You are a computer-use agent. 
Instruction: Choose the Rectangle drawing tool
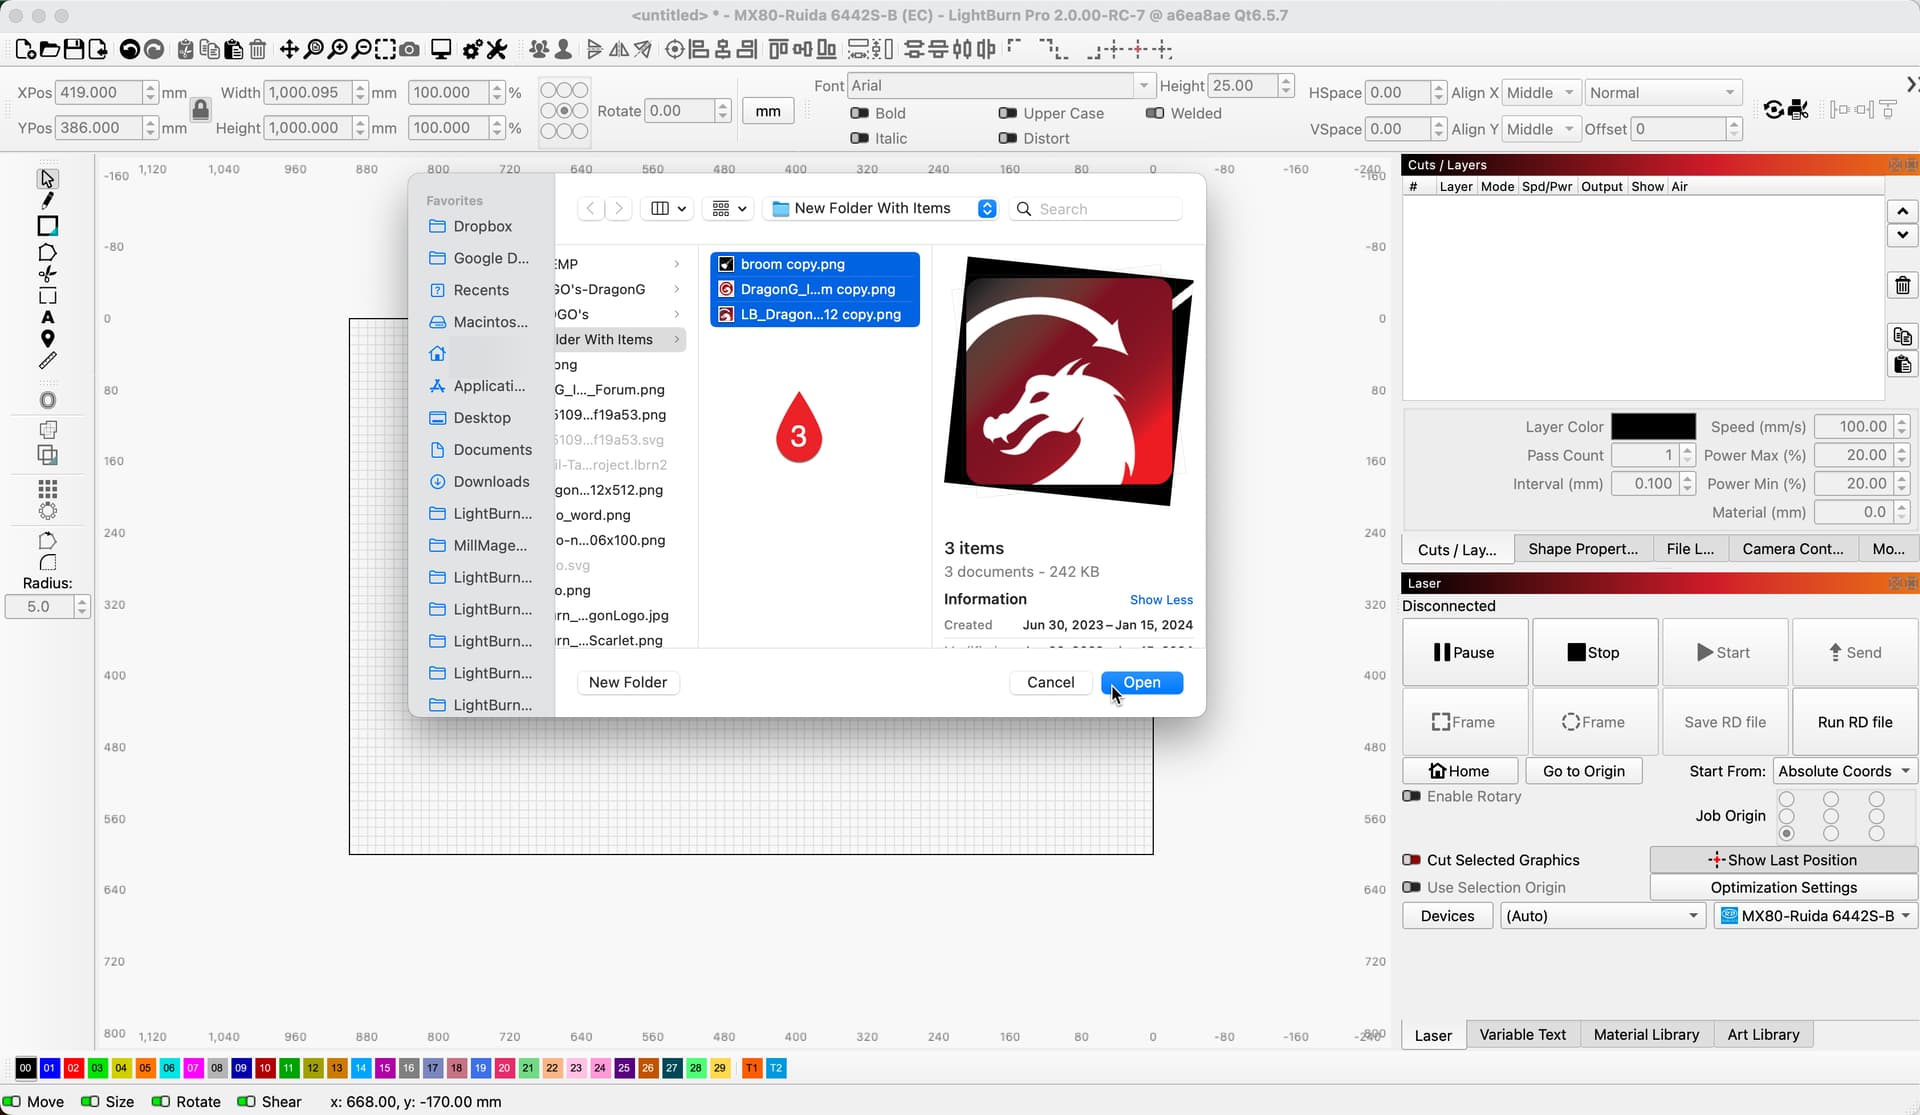pyautogui.click(x=47, y=226)
